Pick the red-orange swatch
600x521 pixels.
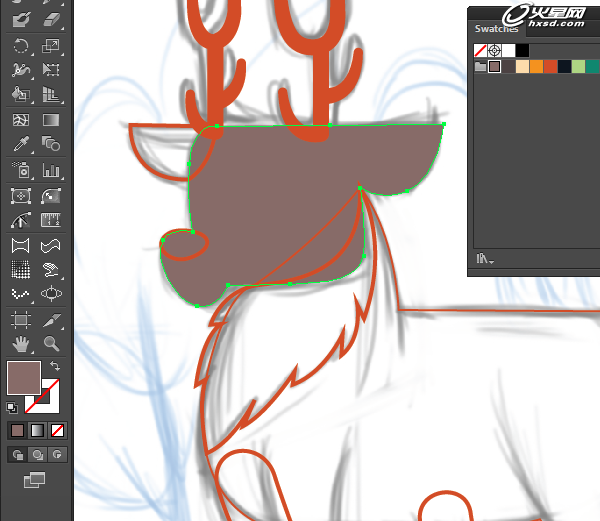click(x=551, y=67)
